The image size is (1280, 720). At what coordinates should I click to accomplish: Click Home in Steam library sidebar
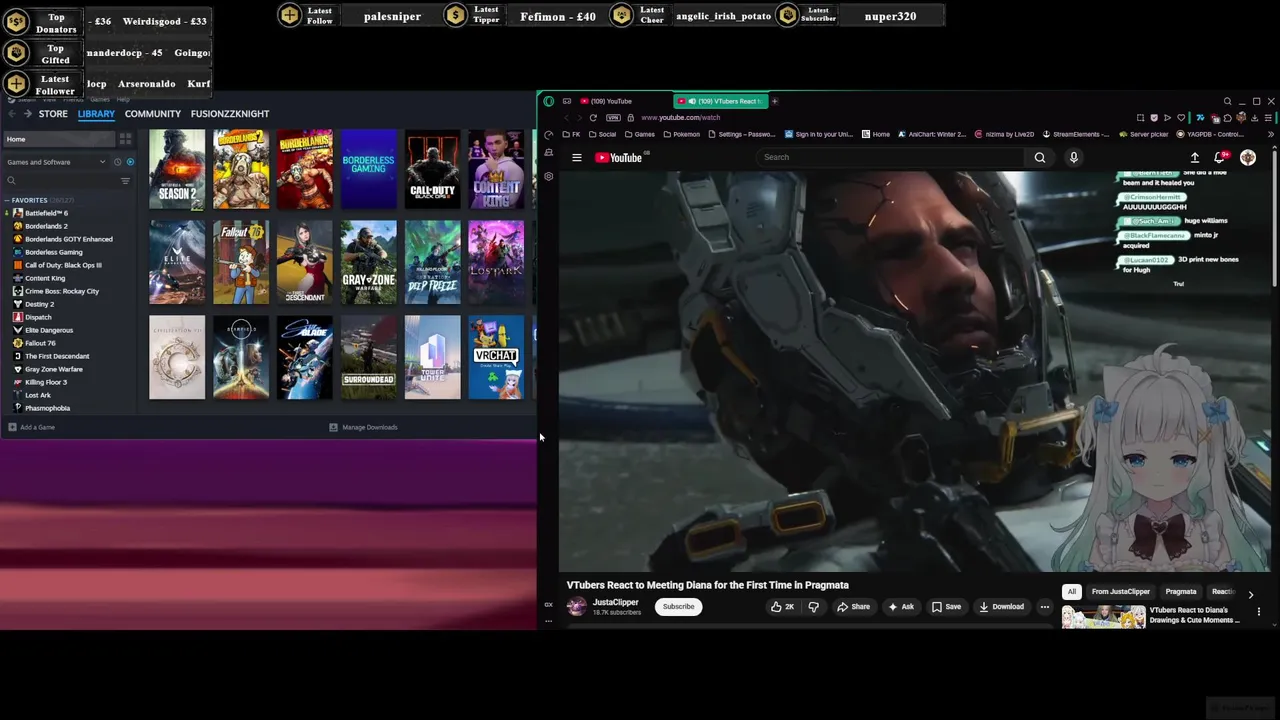pyautogui.click(x=59, y=139)
